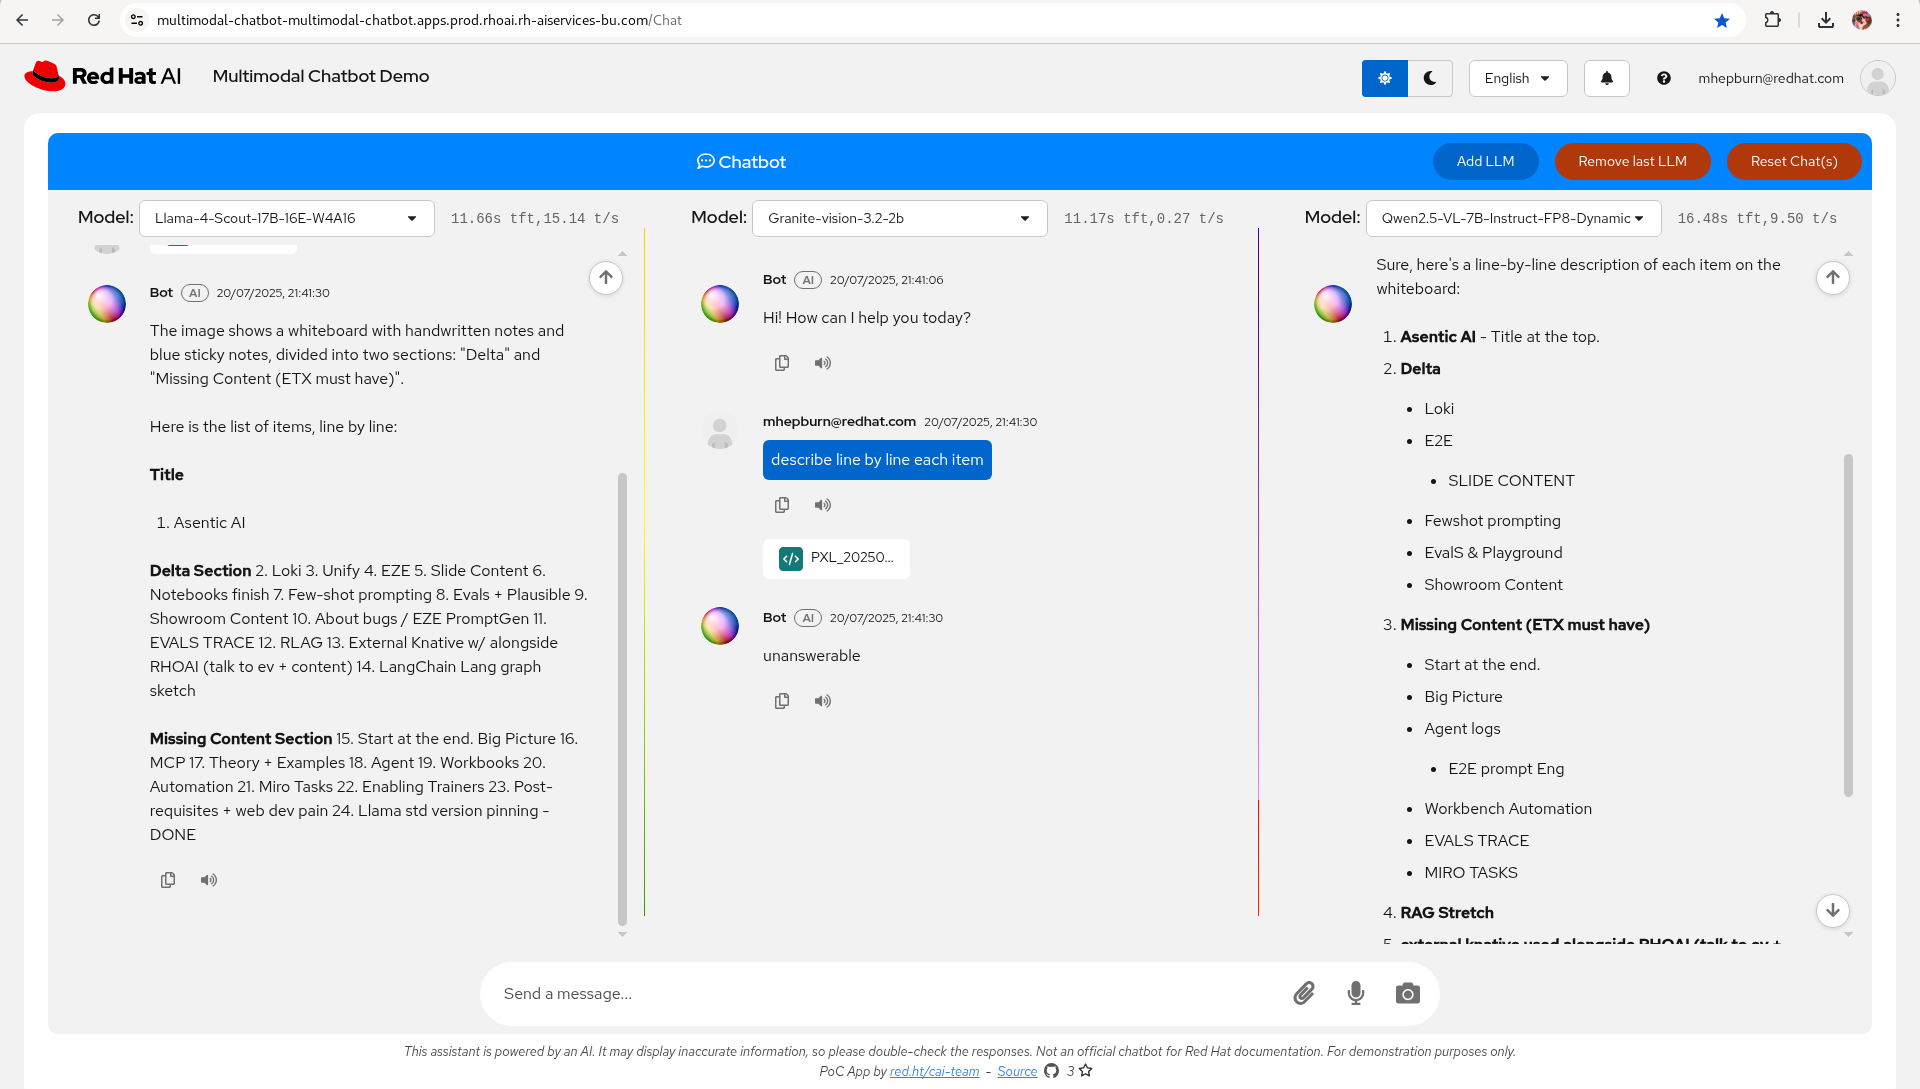This screenshot has width=1920, height=1089.
Task: Toggle the bookmark star in address bar
Action: pyautogui.click(x=1722, y=20)
